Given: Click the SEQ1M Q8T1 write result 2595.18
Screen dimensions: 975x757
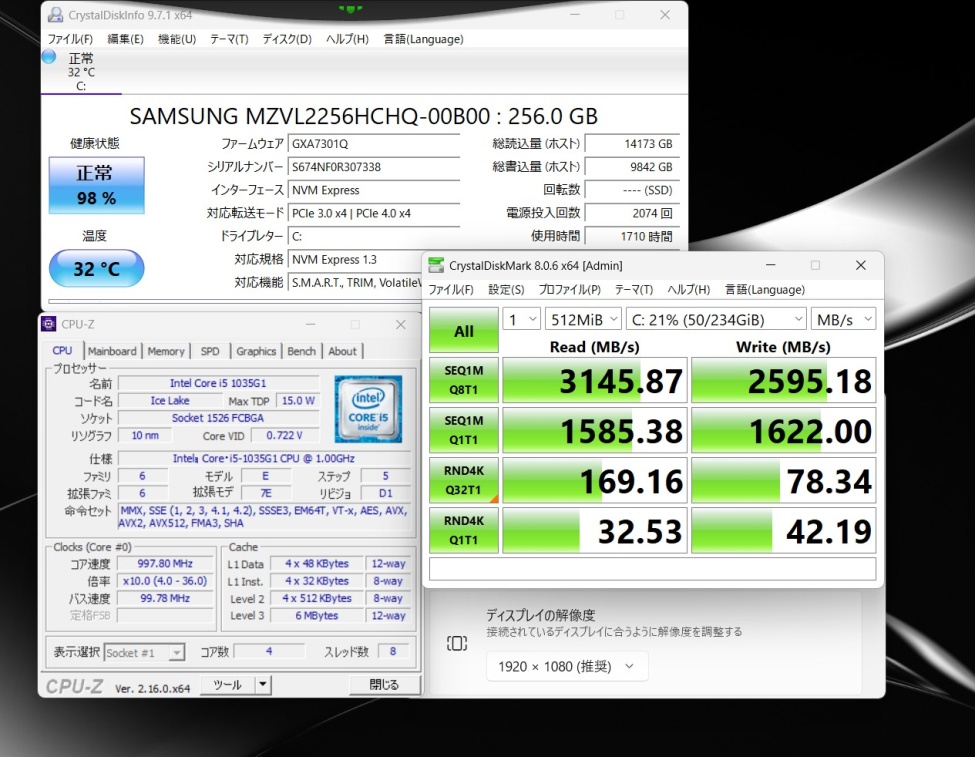Looking at the screenshot, I should 783,380.
